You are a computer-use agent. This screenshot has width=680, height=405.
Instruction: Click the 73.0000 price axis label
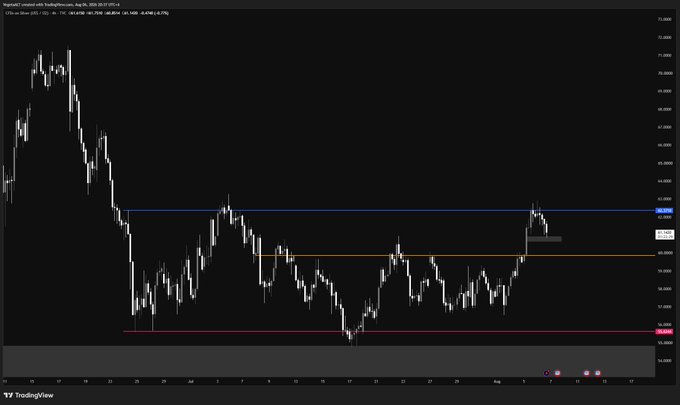click(665, 20)
